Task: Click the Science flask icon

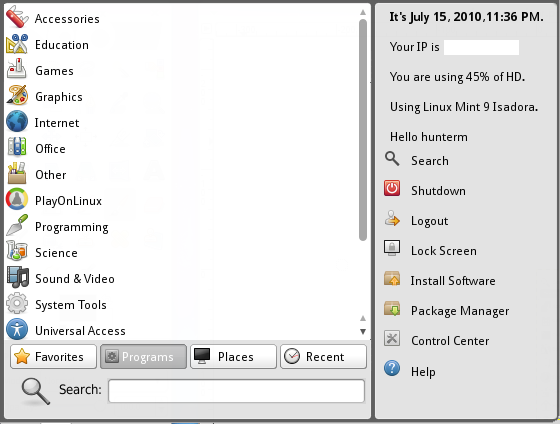Action: point(17,251)
